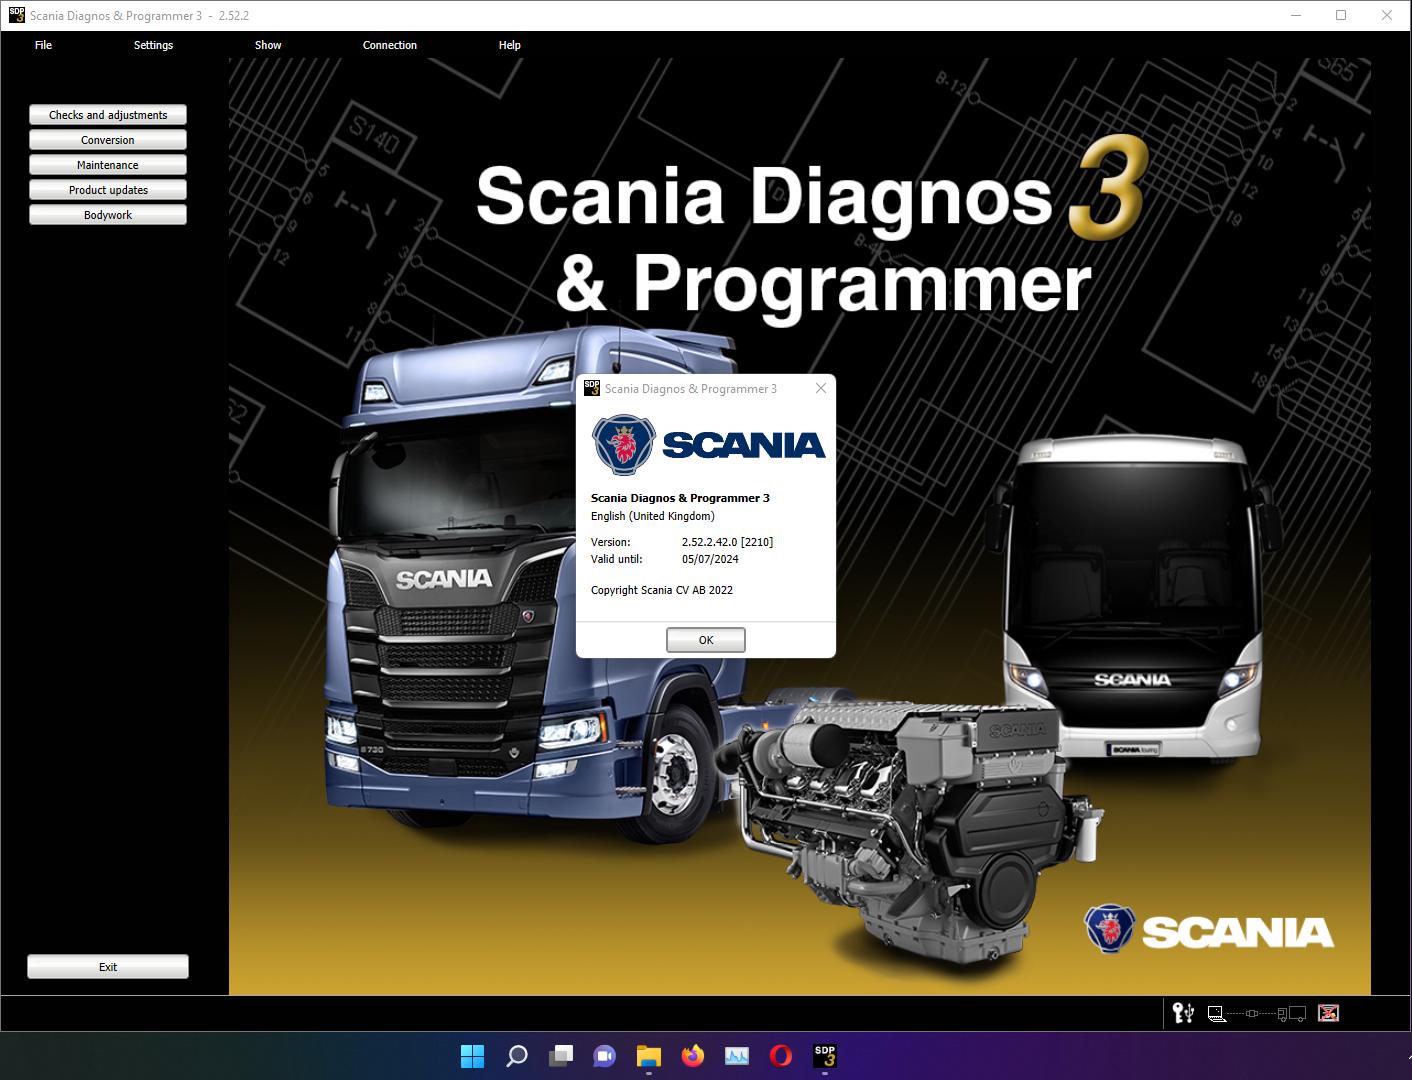Open the Bodywork section
This screenshot has width=1412, height=1080.
(x=107, y=214)
